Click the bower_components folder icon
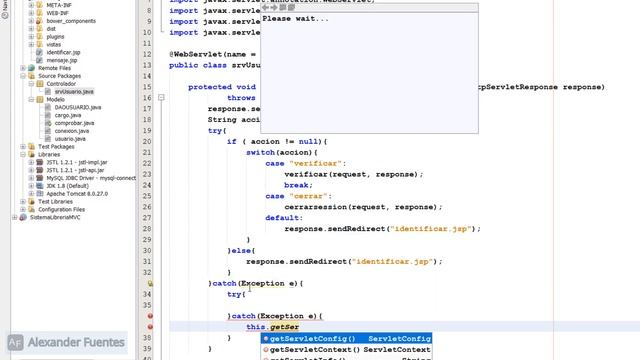 (40, 21)
